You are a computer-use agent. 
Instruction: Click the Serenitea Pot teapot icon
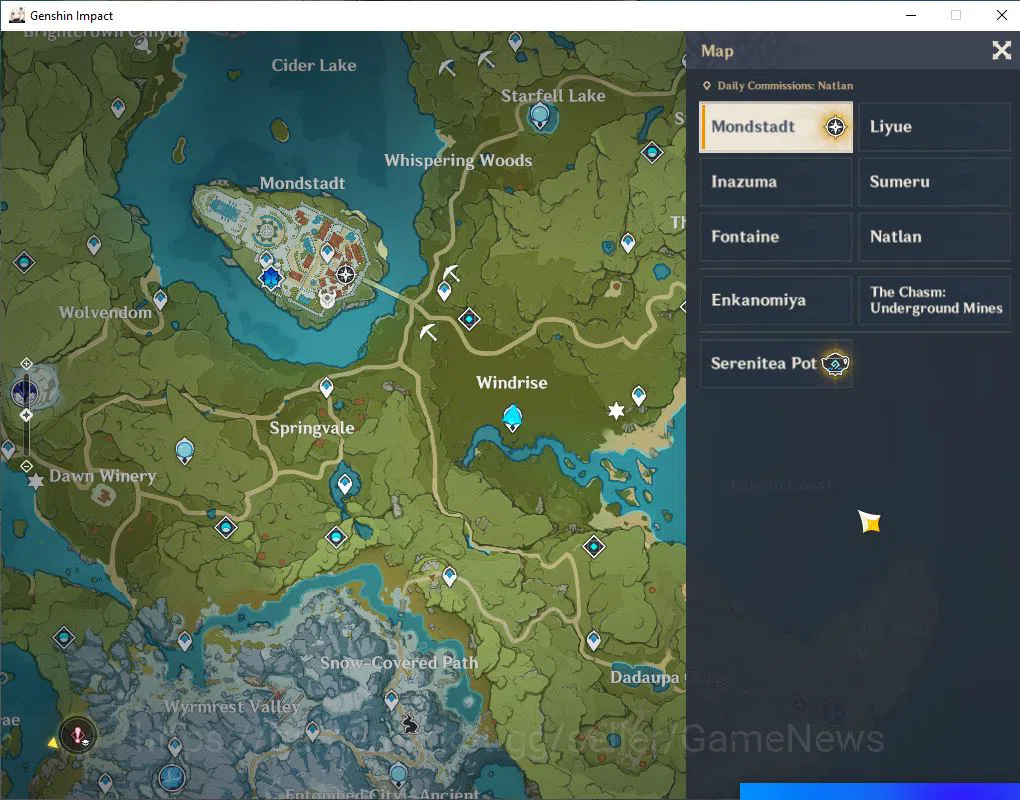pos(835,364)
